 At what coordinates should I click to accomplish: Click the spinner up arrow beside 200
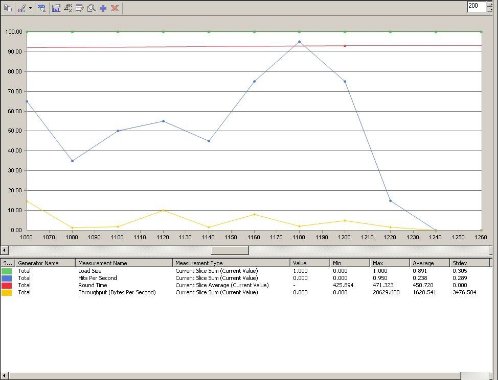click(x=490, y=4)
